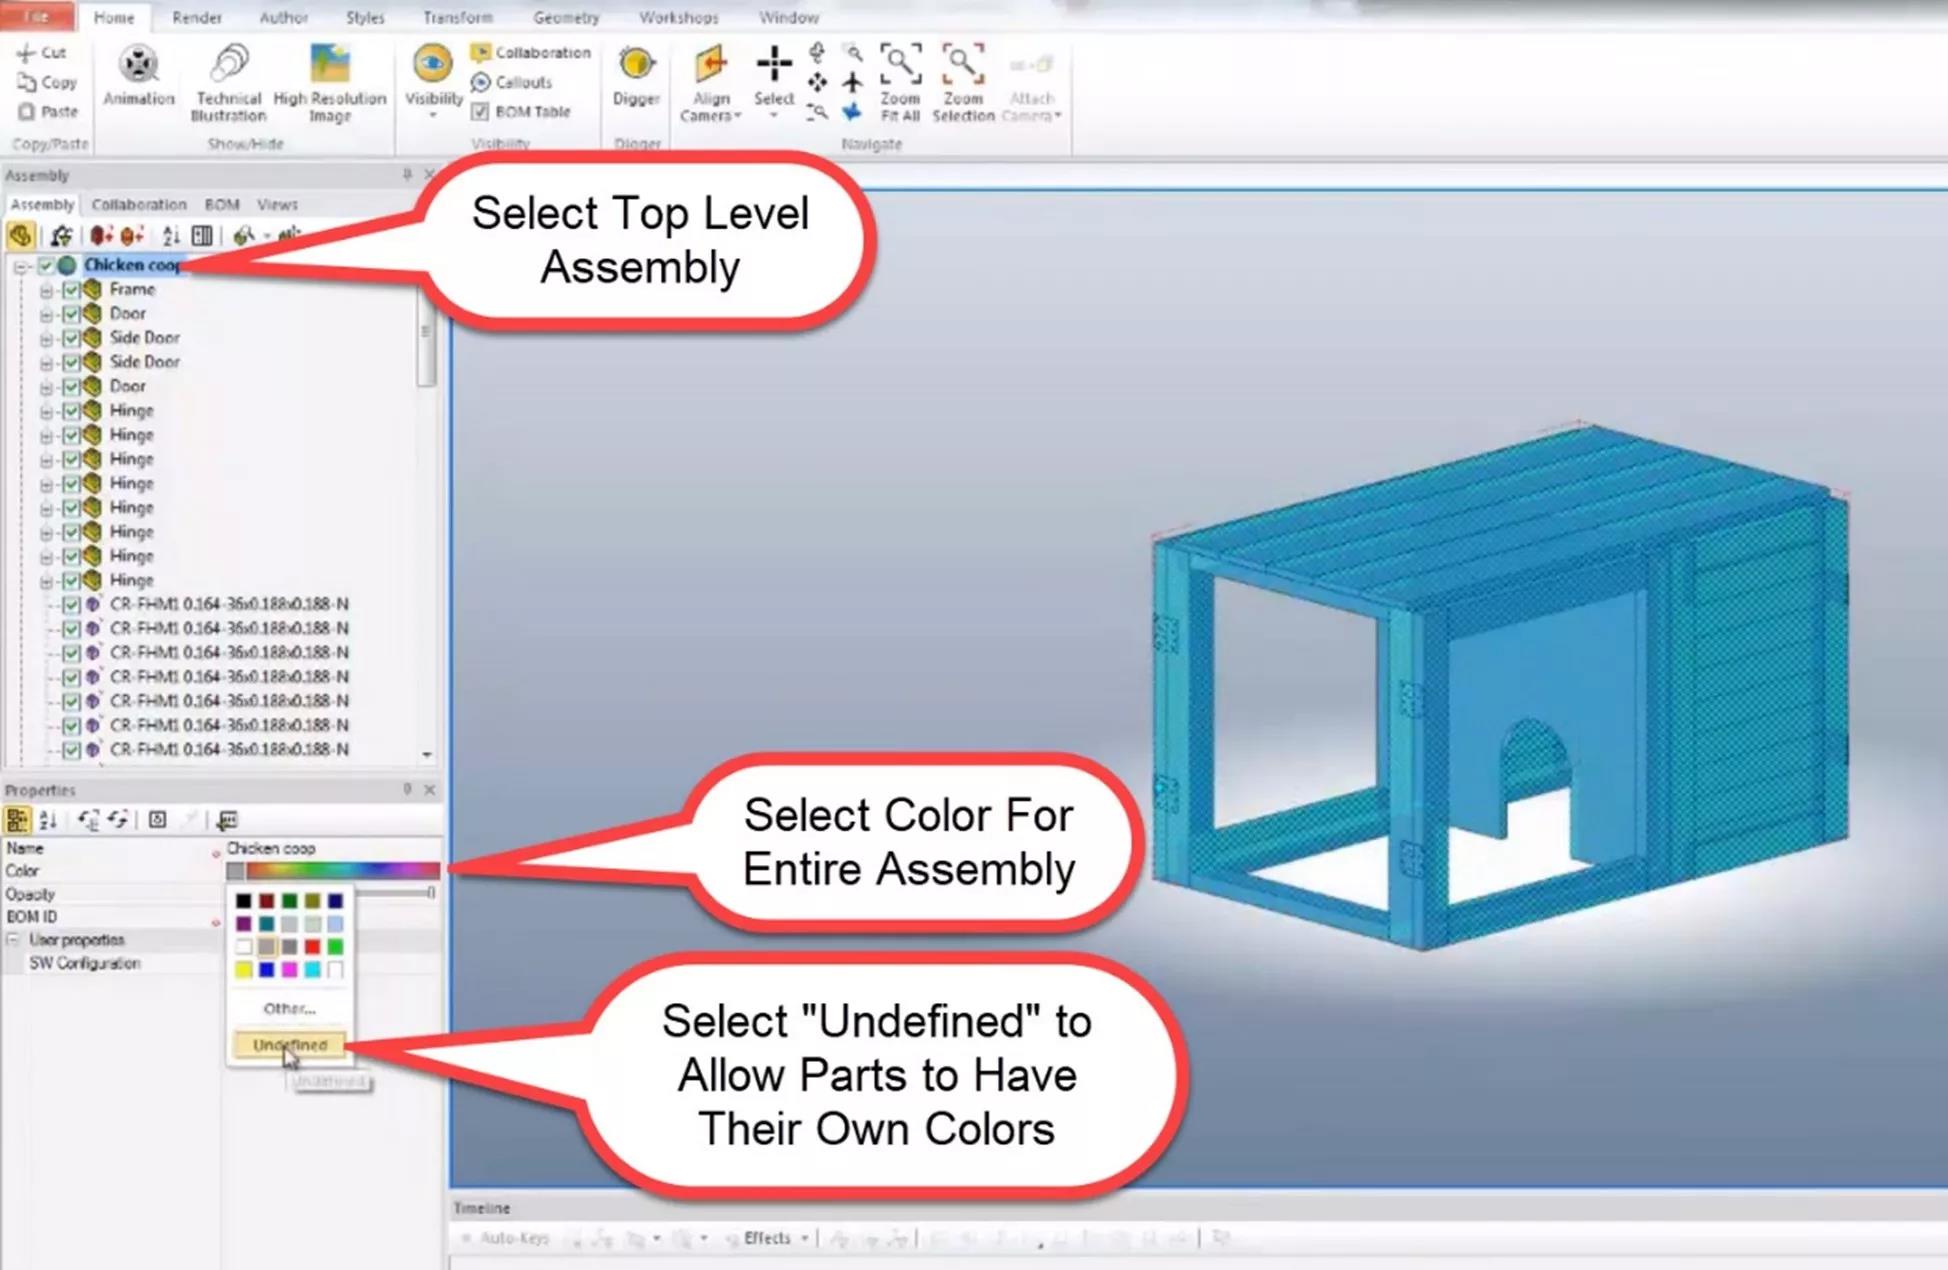This screenshot has height=1270, width=1948.
Task: Click the columns icon in Assembly toolbar
Action: click(202, 236)
